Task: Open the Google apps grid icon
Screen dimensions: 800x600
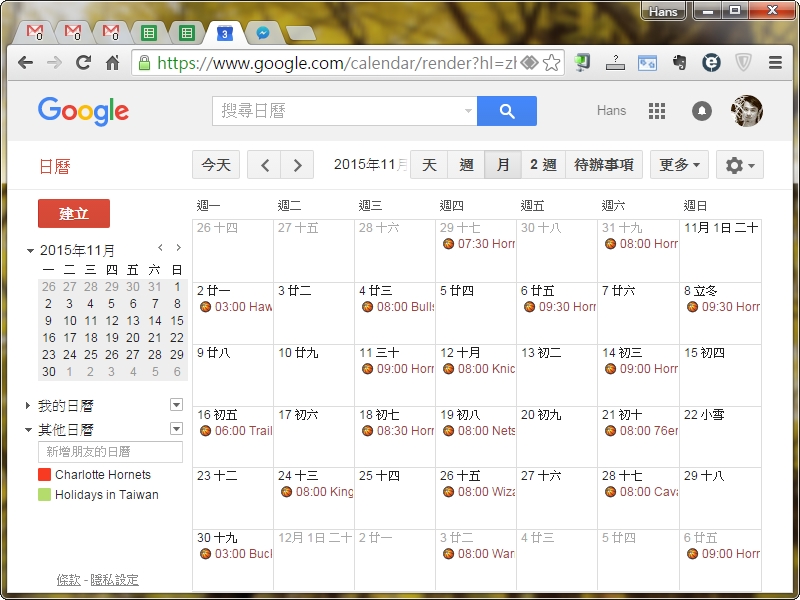Action: (x=657, y=111)
